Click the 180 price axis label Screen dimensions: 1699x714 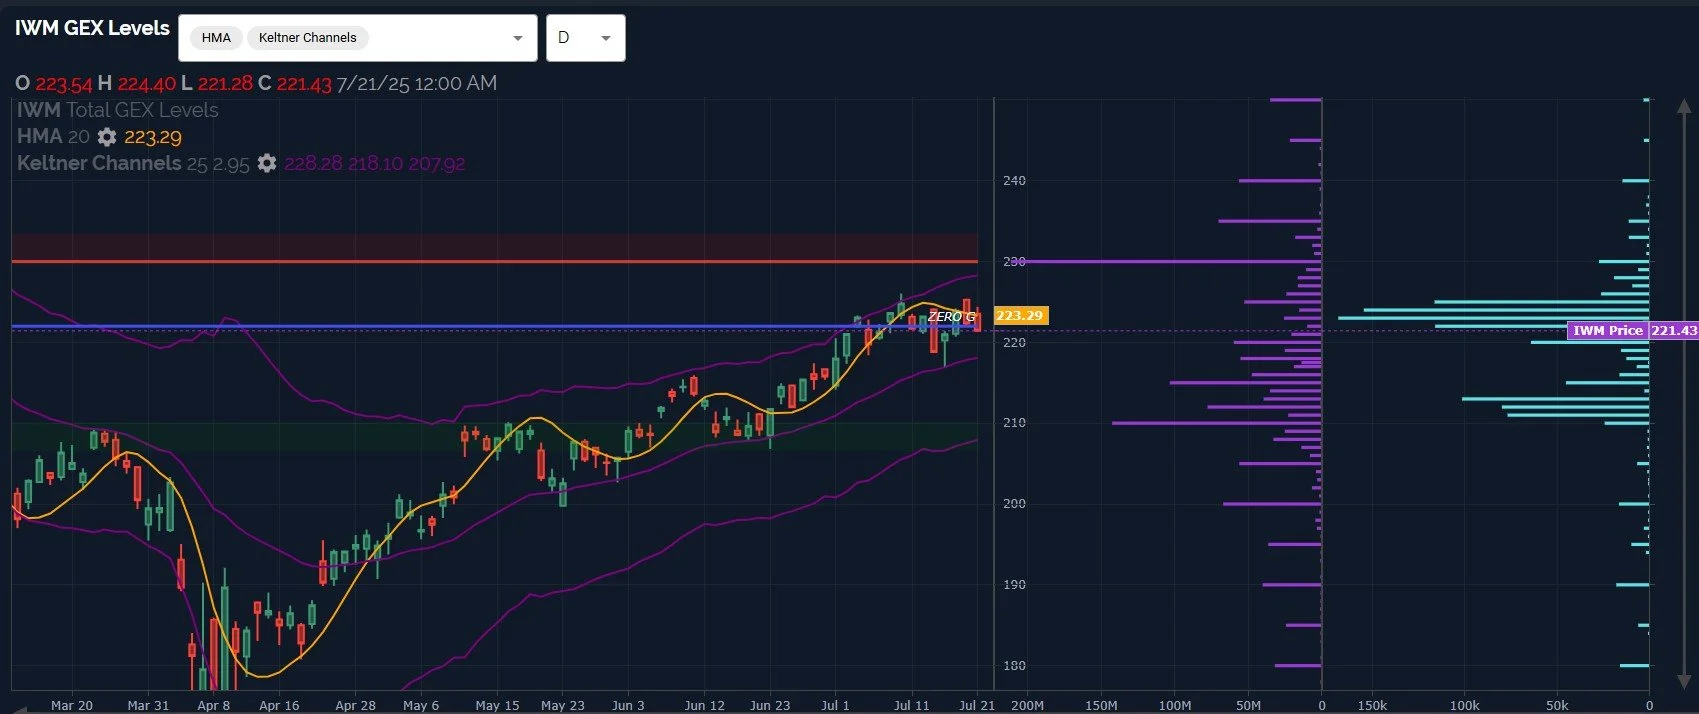pos(1014,665)
